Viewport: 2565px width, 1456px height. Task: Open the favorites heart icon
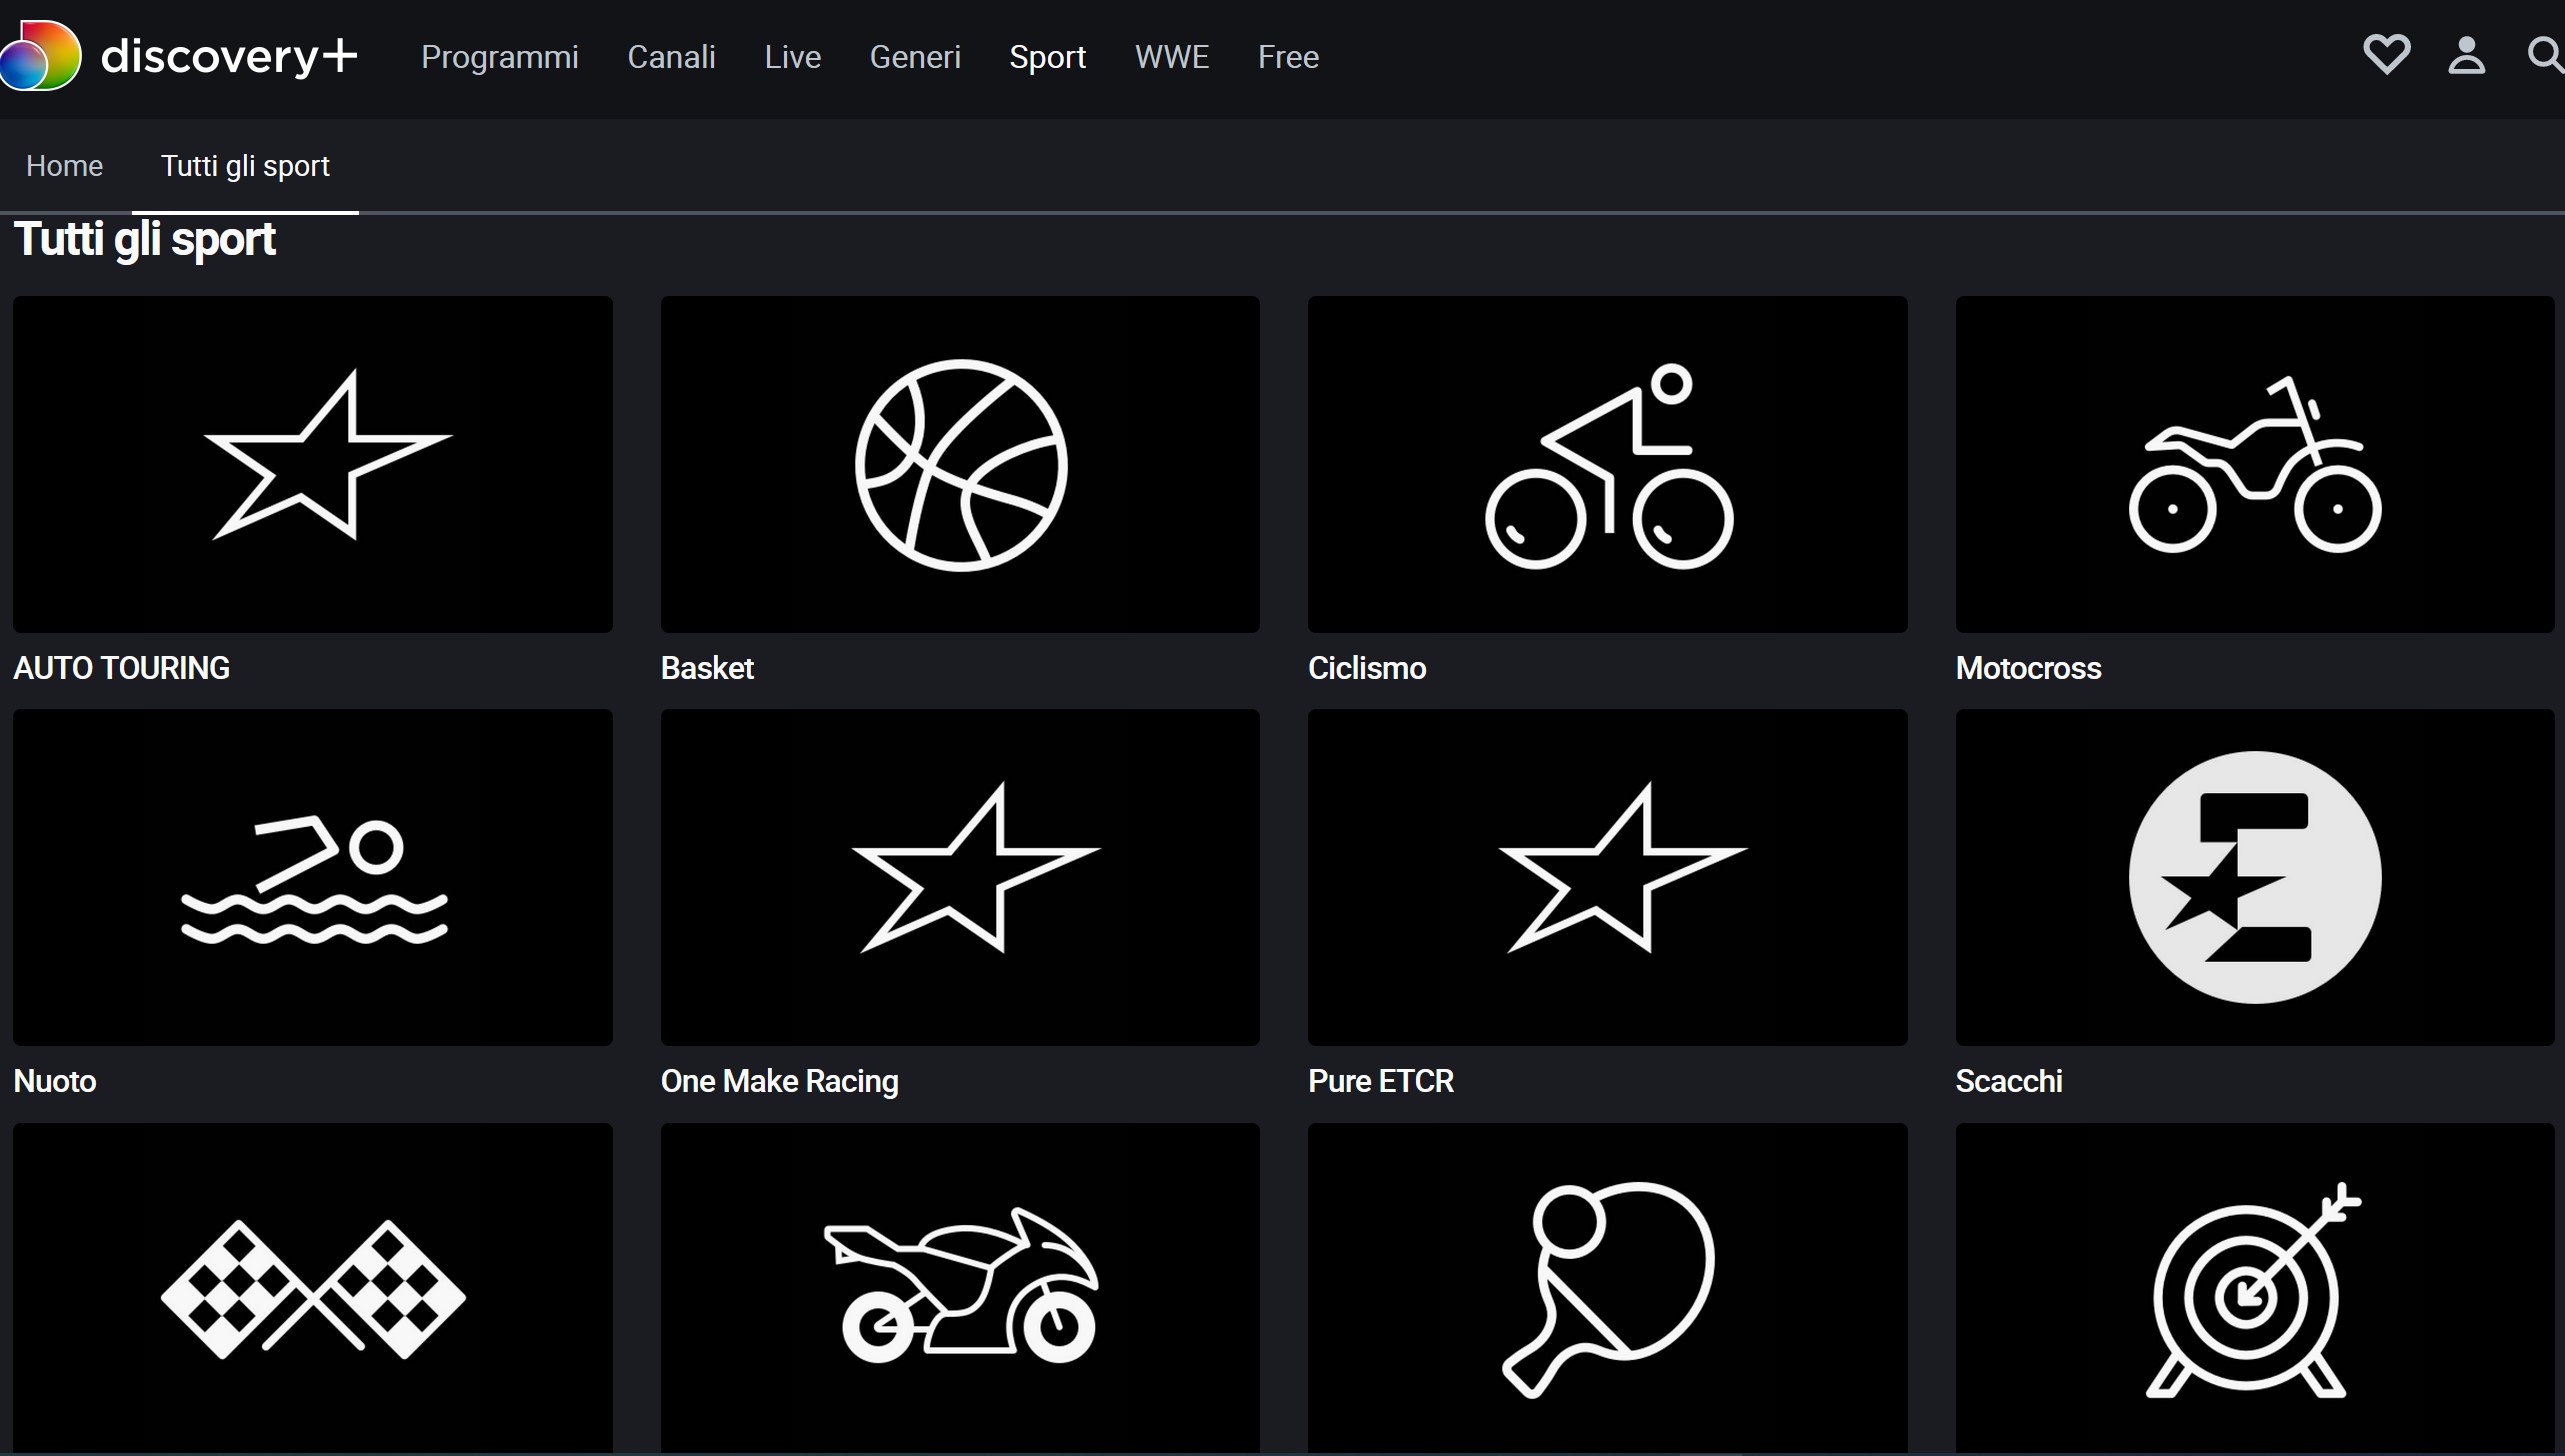coord(2386,55)
